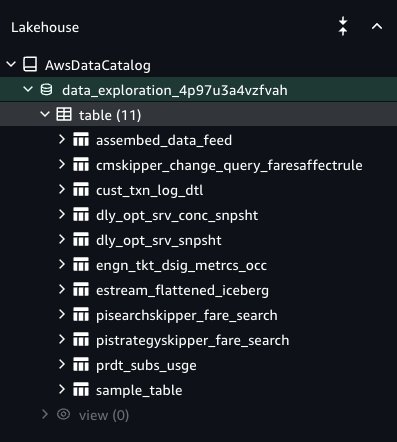The image size is (397, 442).
Task: Click the database icon beside data_exploration_4p97u3a4vzfvah
Action: [x=46, y=90]
